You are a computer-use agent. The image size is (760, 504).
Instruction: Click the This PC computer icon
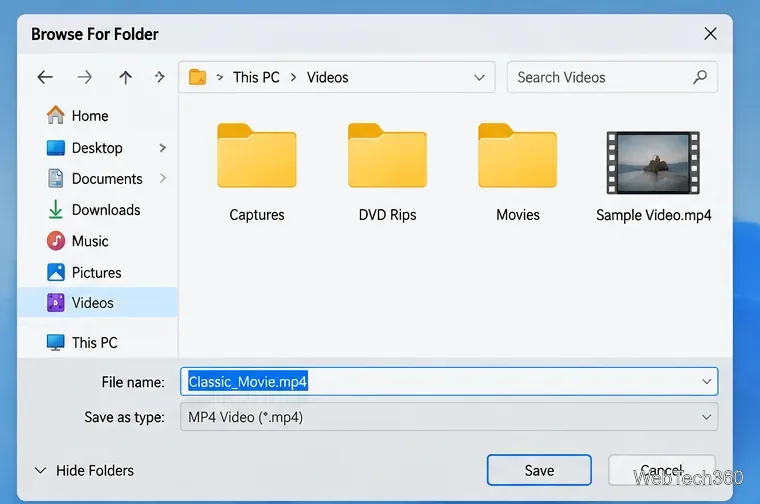[56, 342]
